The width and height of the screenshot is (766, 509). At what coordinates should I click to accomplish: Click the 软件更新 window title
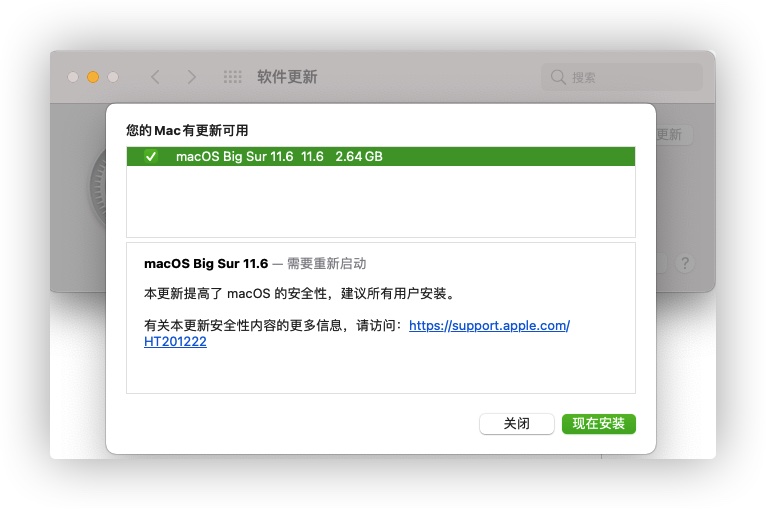(287, 77)
